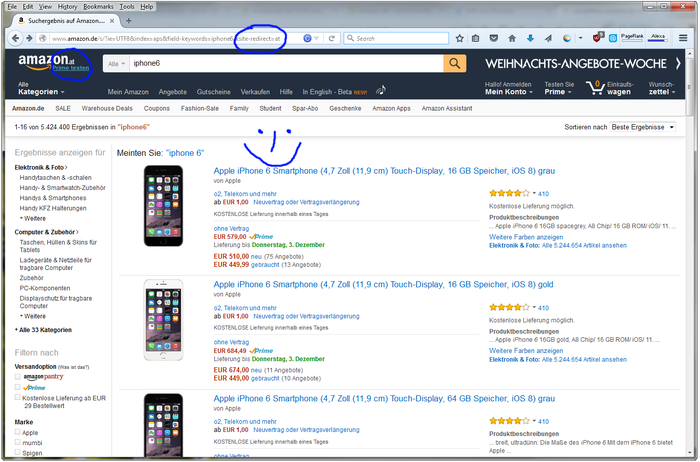Image resolution: width=700 pixels, height=462 pixels.
Task: Click the "iphone 6" Meinten Sie suggestion
Action: coord(185,153)
